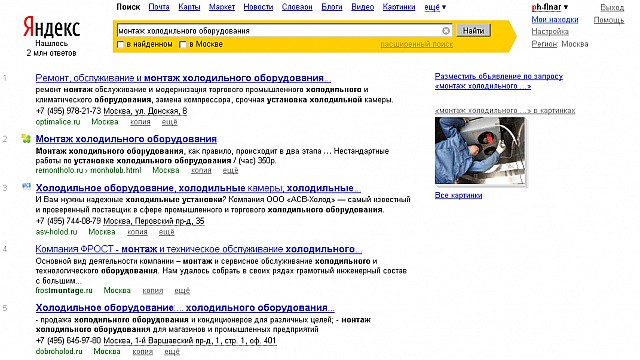640x360 pixels.
Task: Open address 'Москва, ул. Донская, 8'
Action: tap(145, 111)
